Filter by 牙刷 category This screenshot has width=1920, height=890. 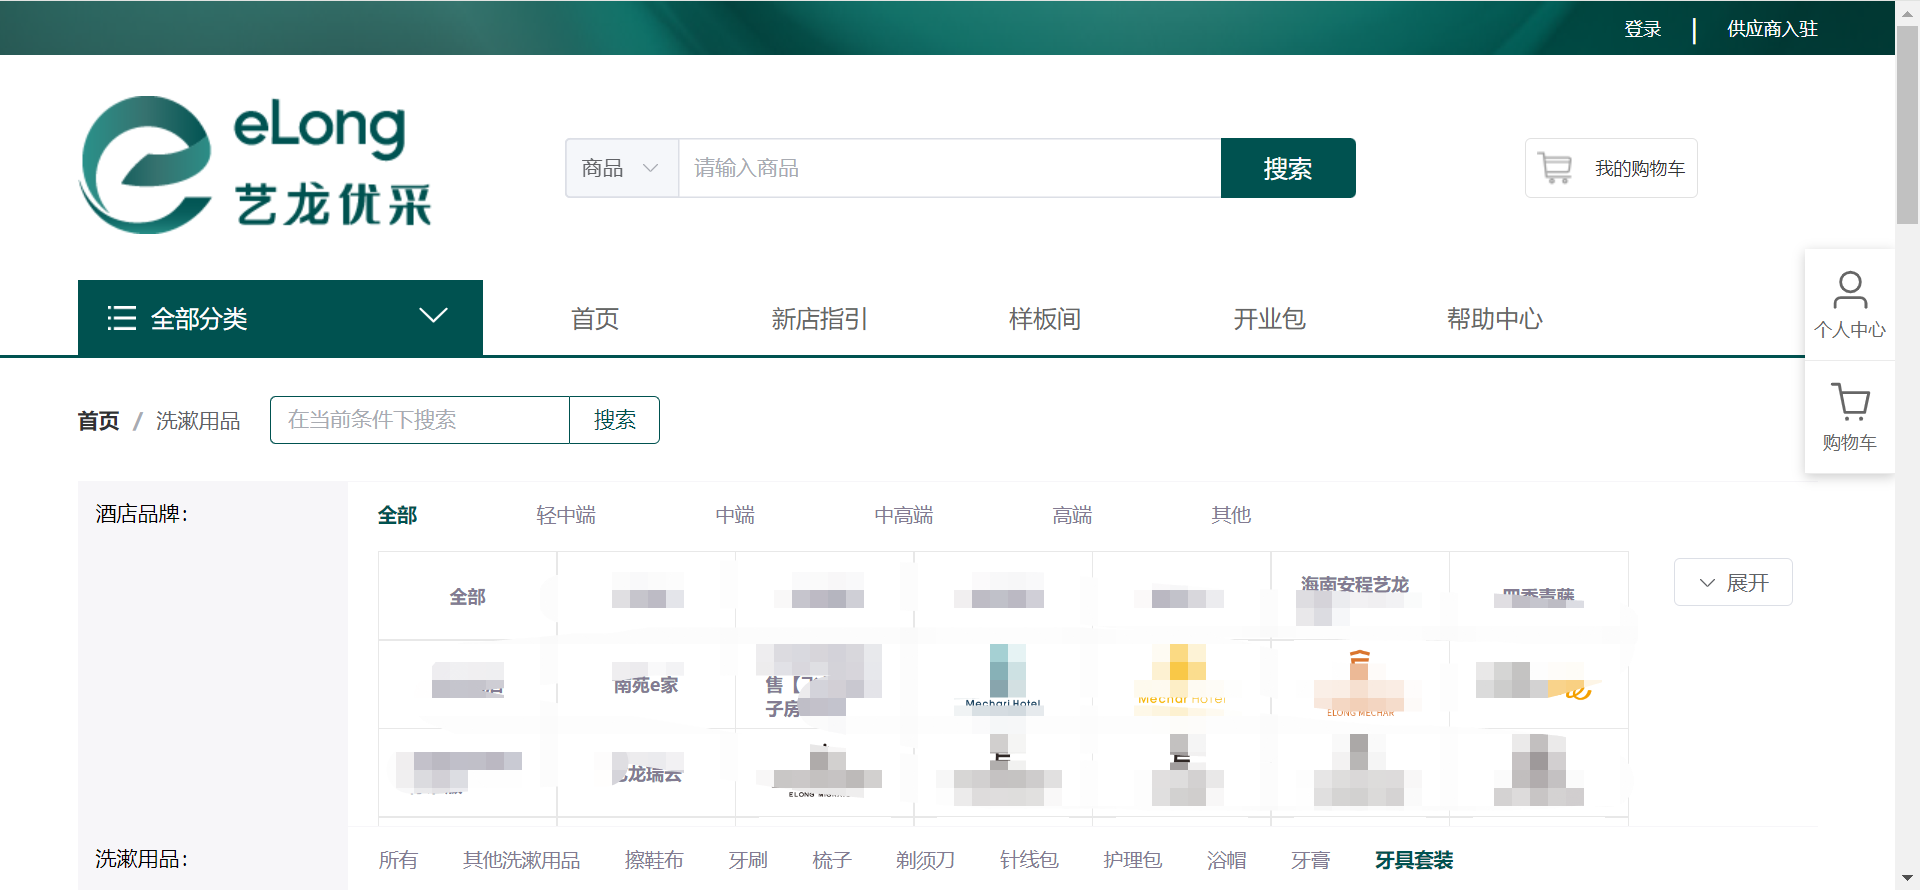point(748,860)
